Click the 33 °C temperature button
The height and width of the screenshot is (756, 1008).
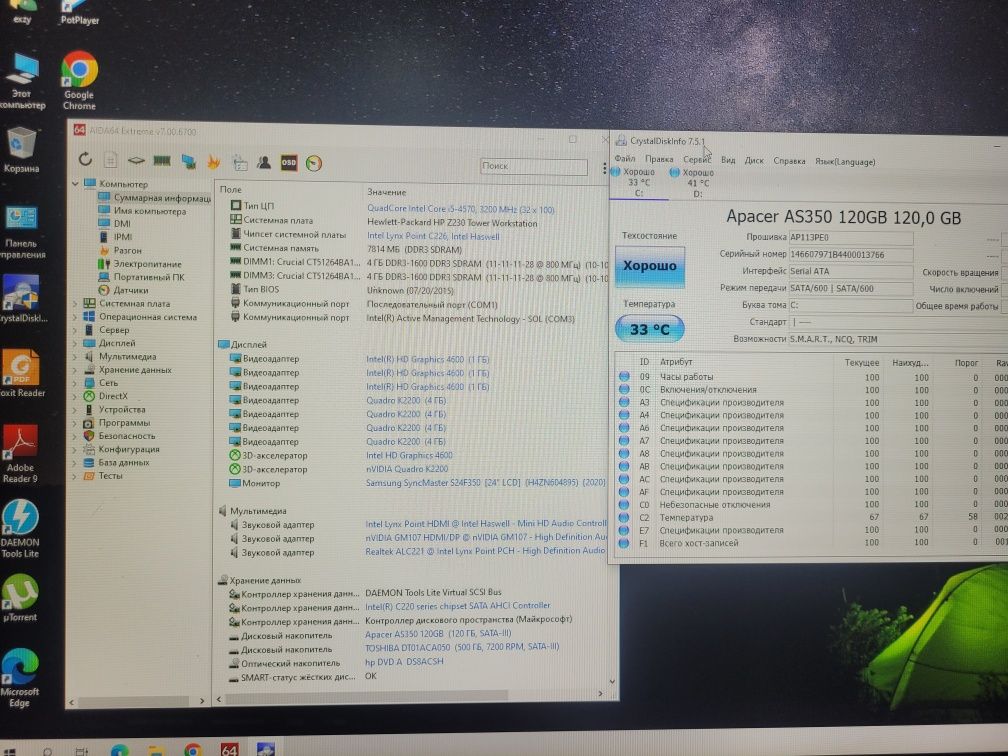[649, 329]
